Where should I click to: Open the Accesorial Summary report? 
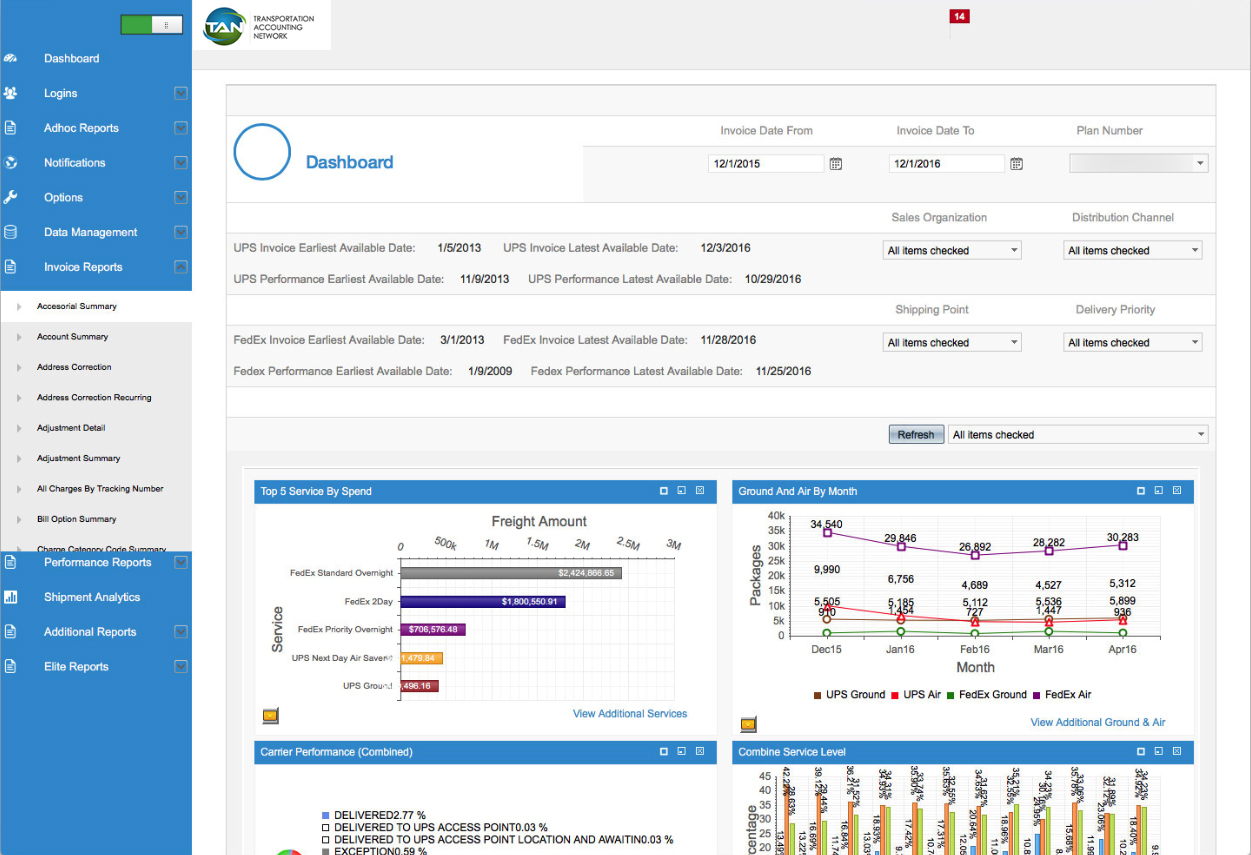click(x=77, y=307)
